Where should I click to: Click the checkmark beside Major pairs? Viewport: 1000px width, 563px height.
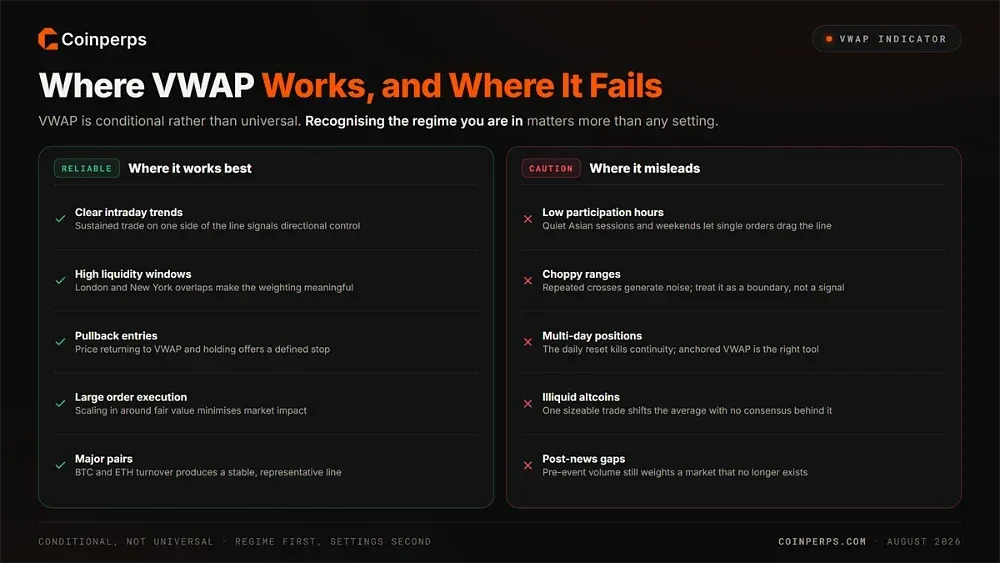click(x=61, y=465)
